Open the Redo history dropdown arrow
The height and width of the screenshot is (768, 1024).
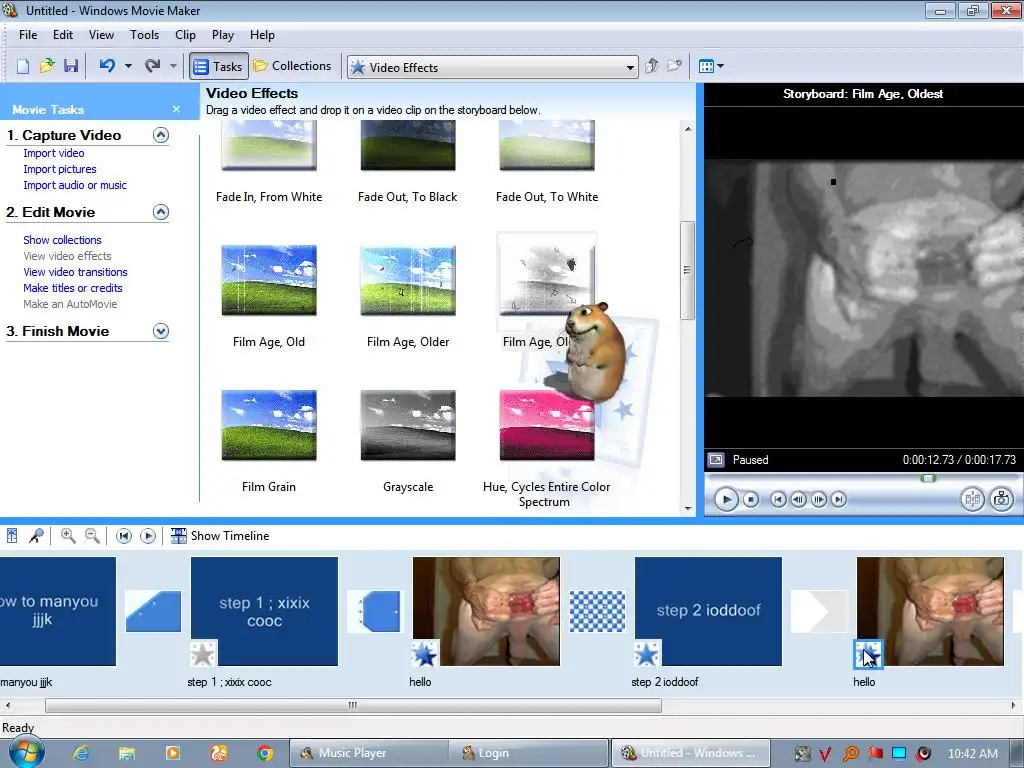(173, 66)
